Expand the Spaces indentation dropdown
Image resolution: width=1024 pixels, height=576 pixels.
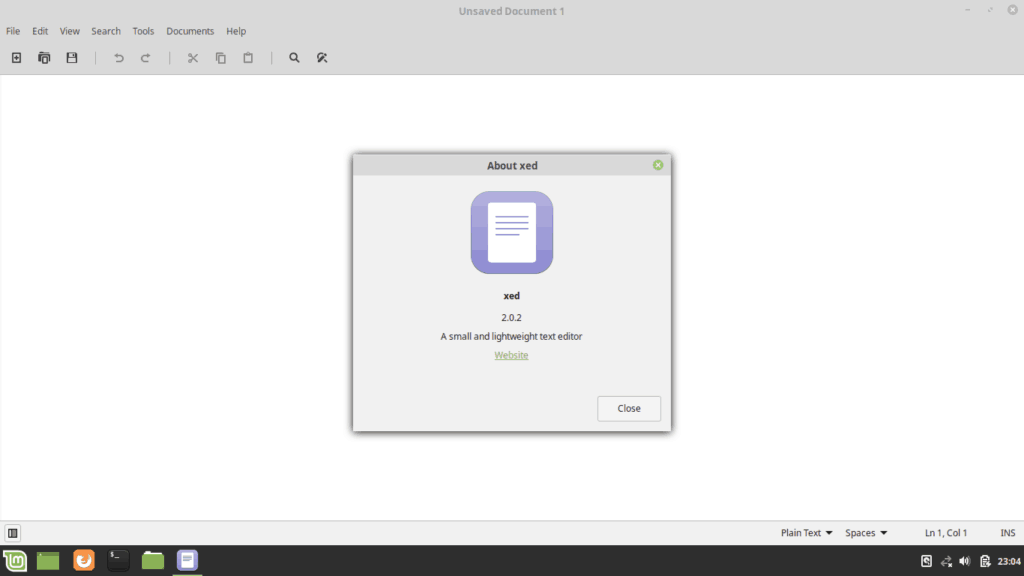pyautogui.click(x=866, y=533)
